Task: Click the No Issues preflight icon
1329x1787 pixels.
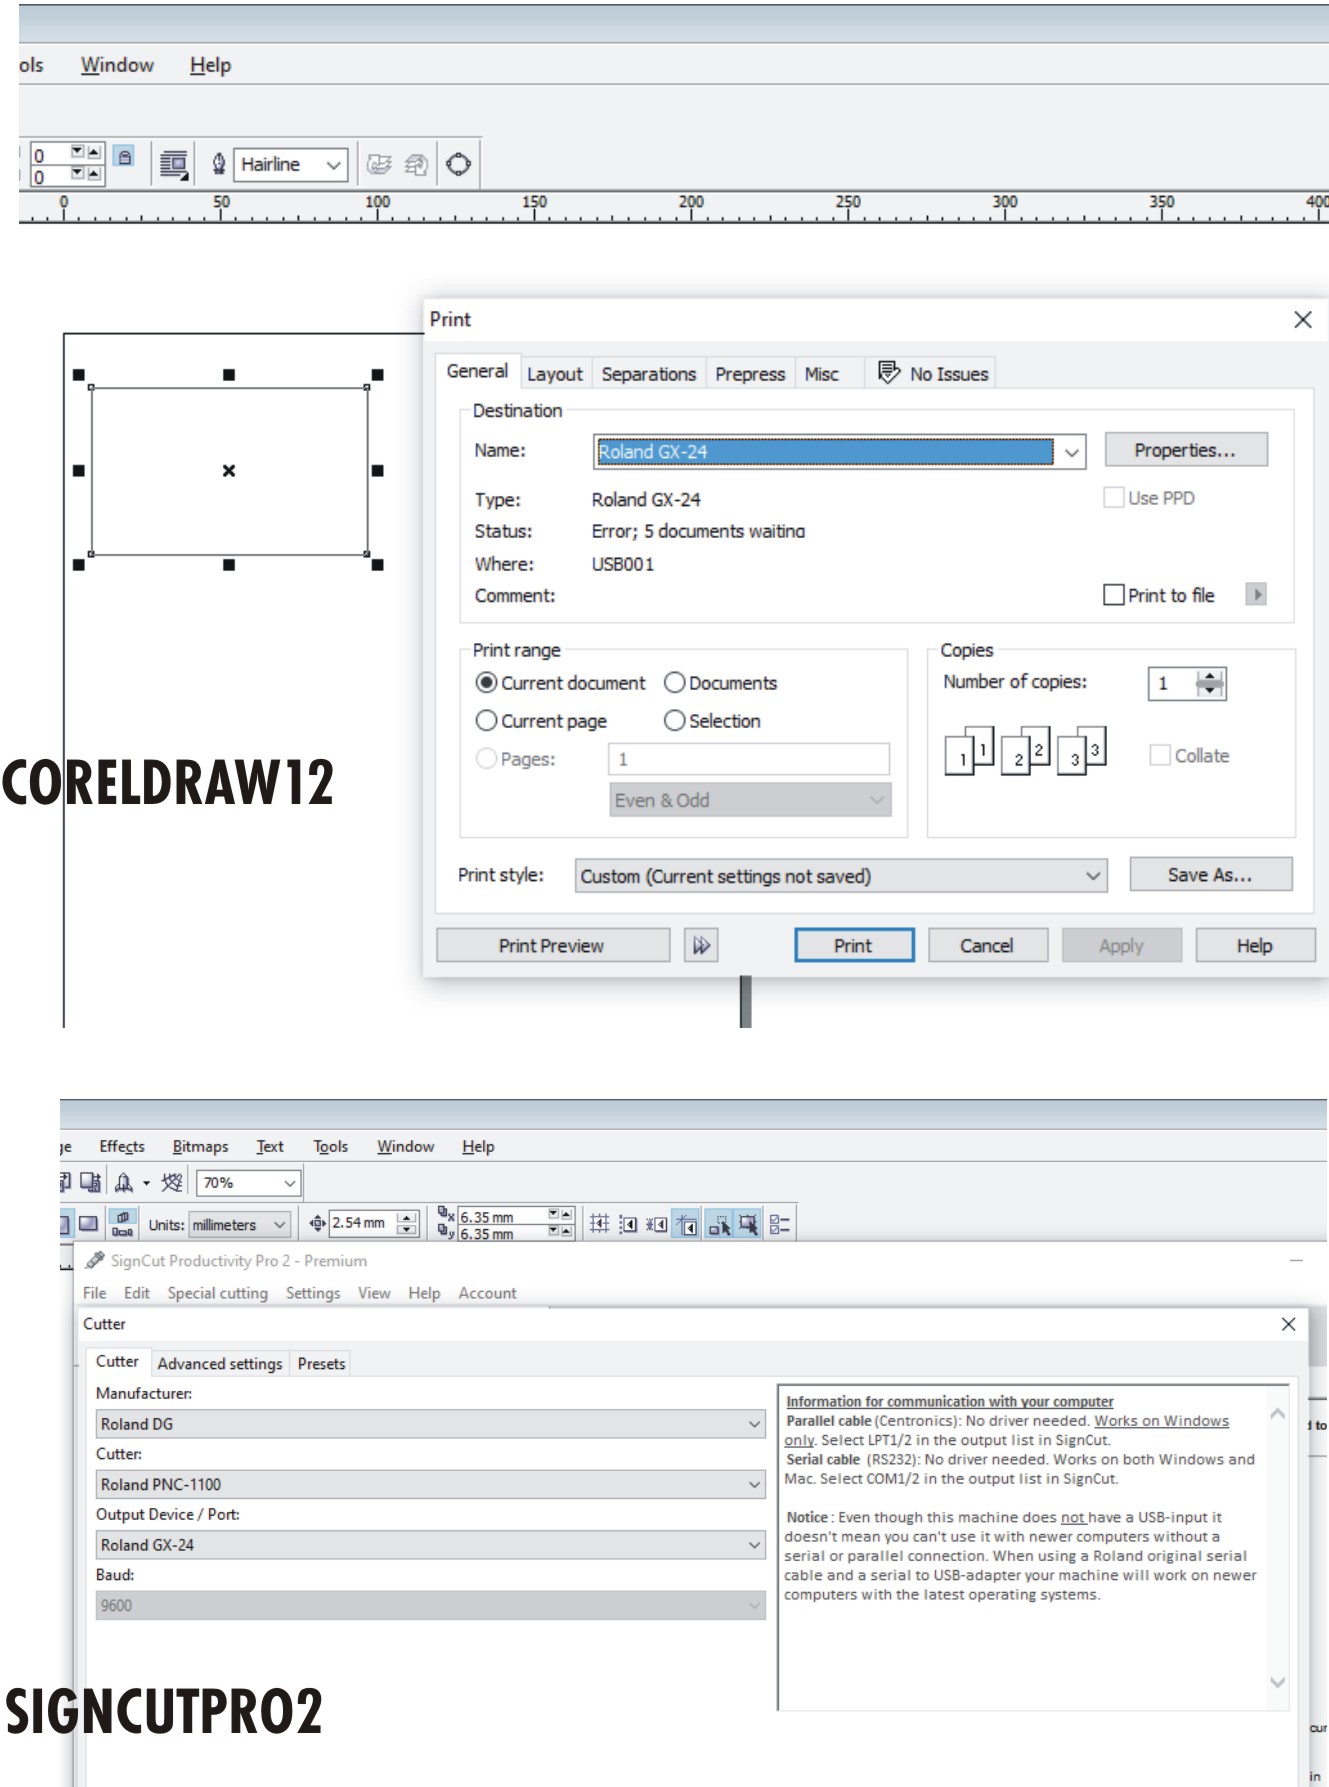Action: tap(888, 372)
